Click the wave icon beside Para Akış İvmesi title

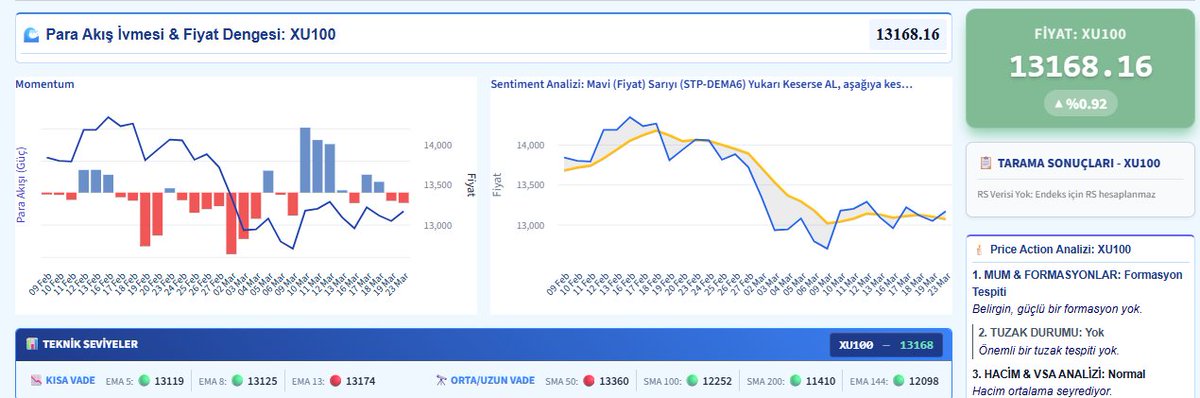[x=31, y=35]
